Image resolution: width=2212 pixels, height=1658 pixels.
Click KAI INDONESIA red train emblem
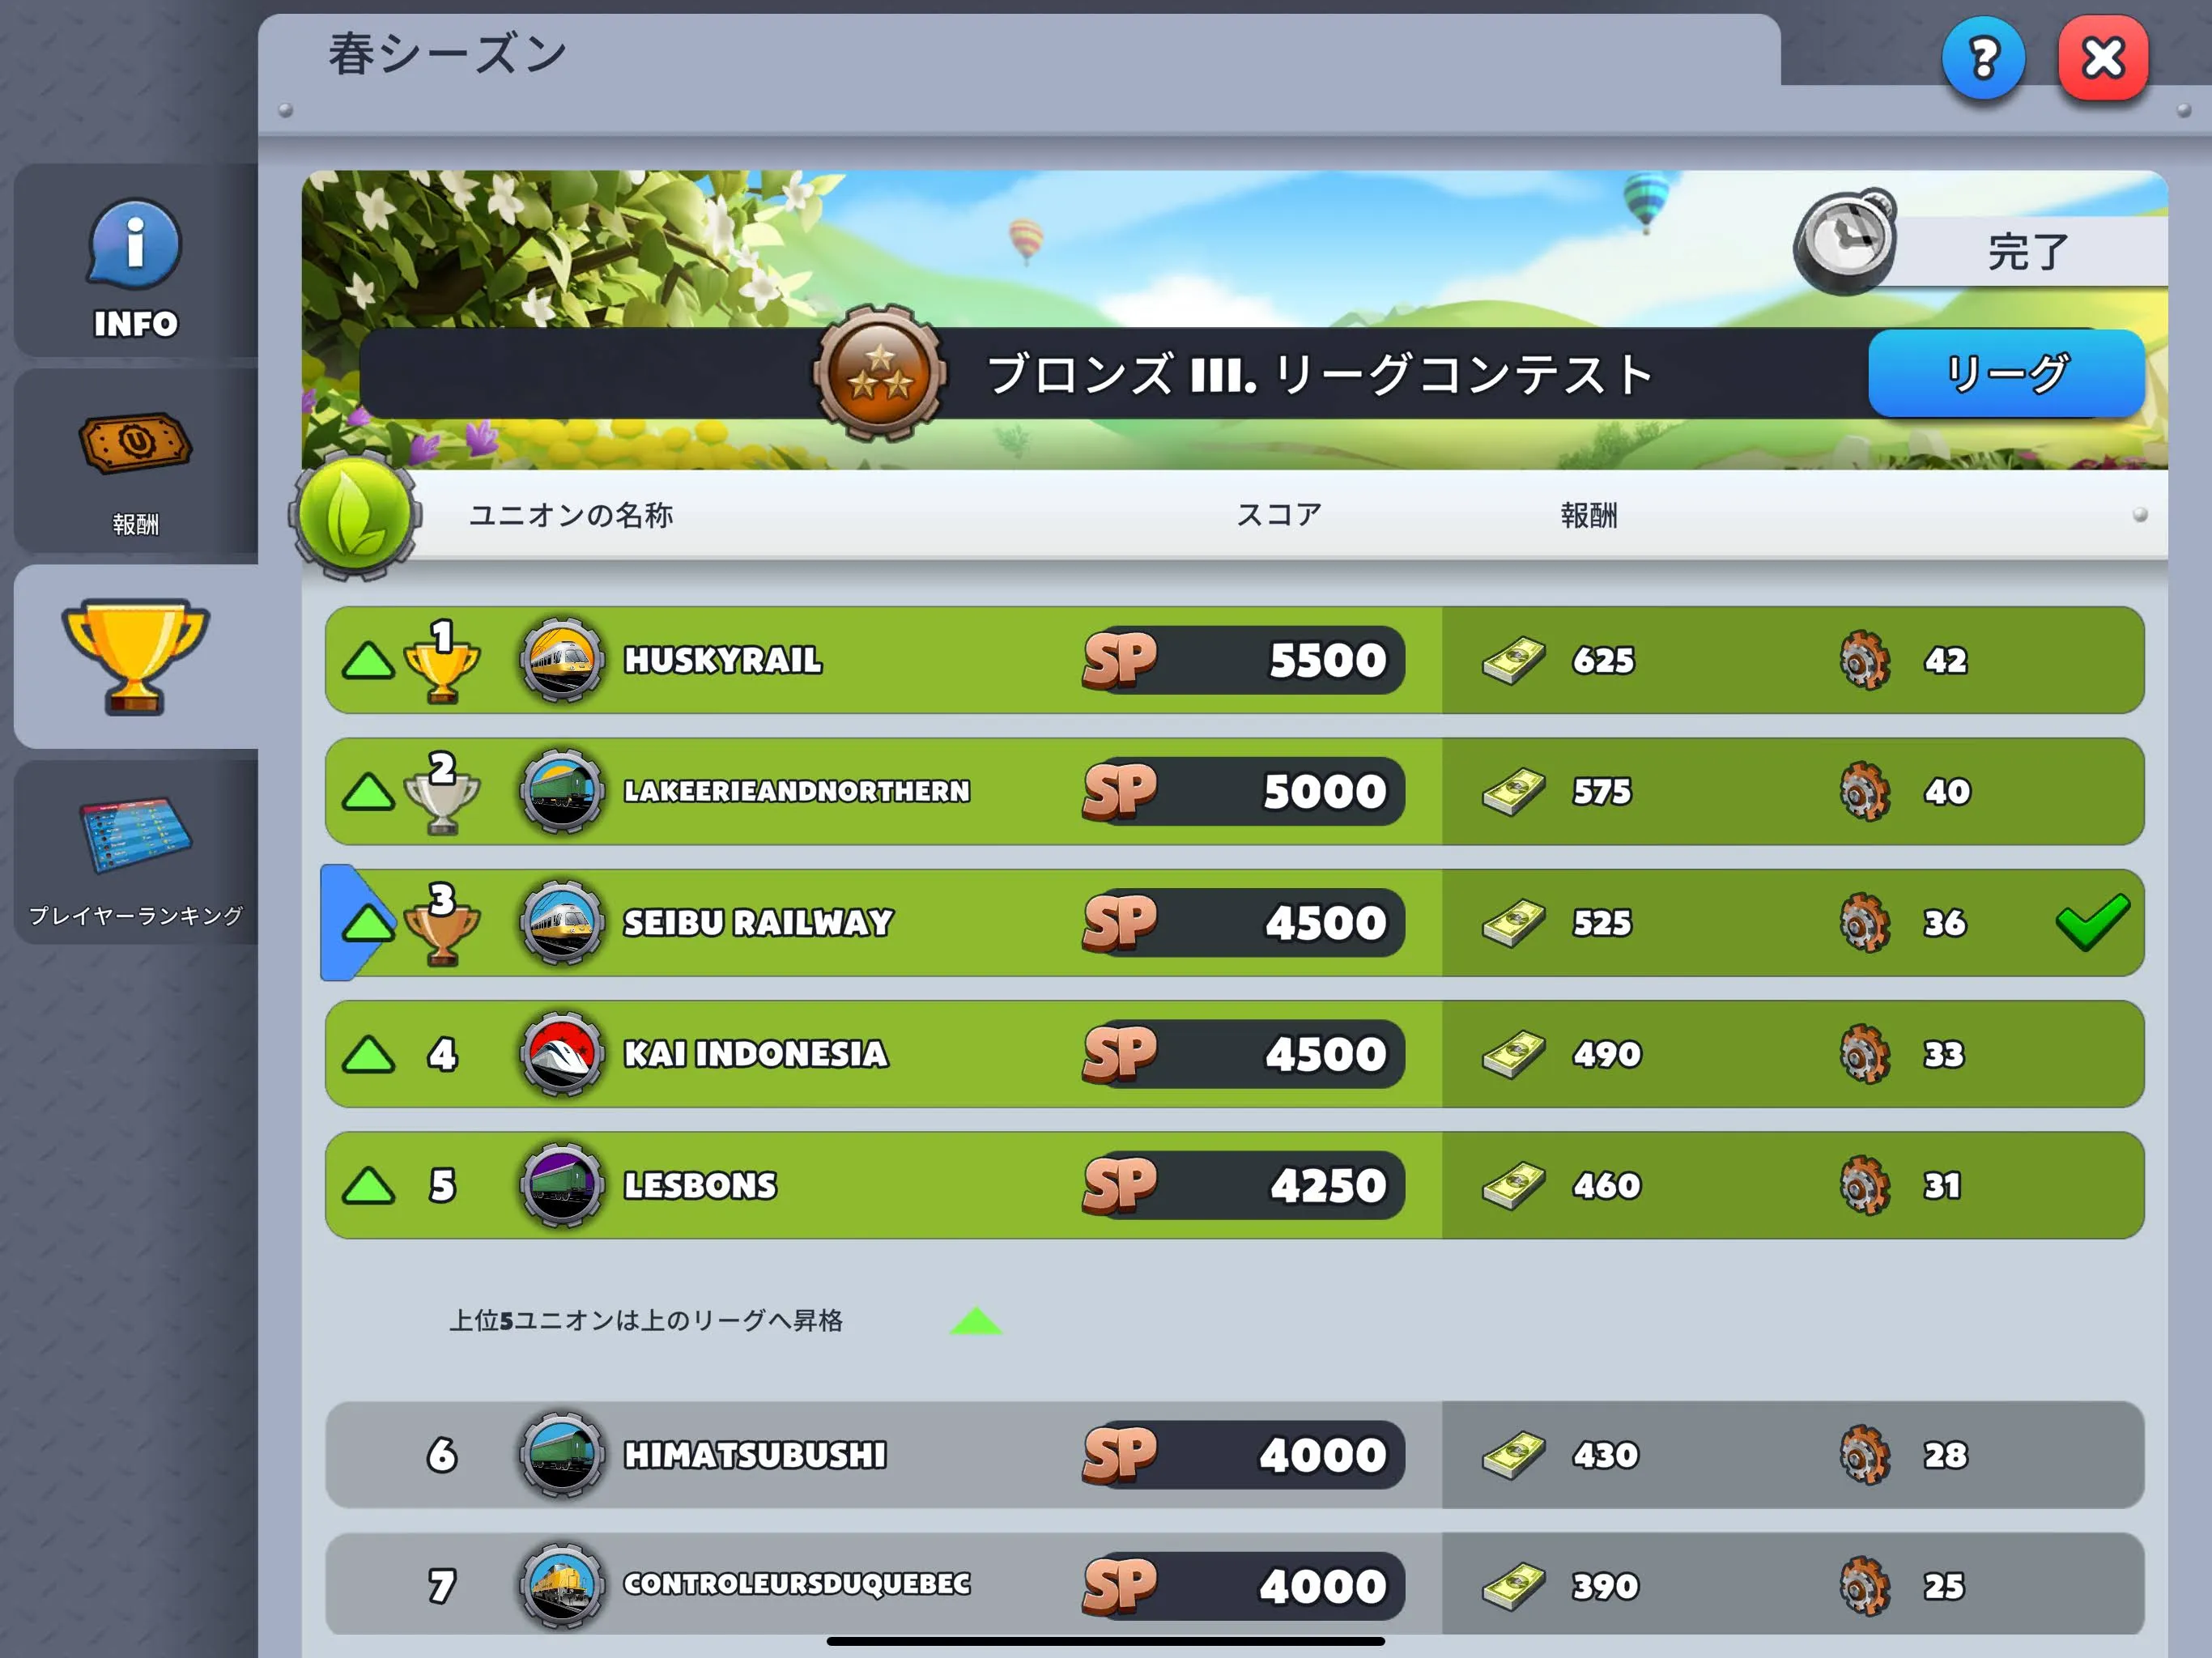pos(562,1054)
